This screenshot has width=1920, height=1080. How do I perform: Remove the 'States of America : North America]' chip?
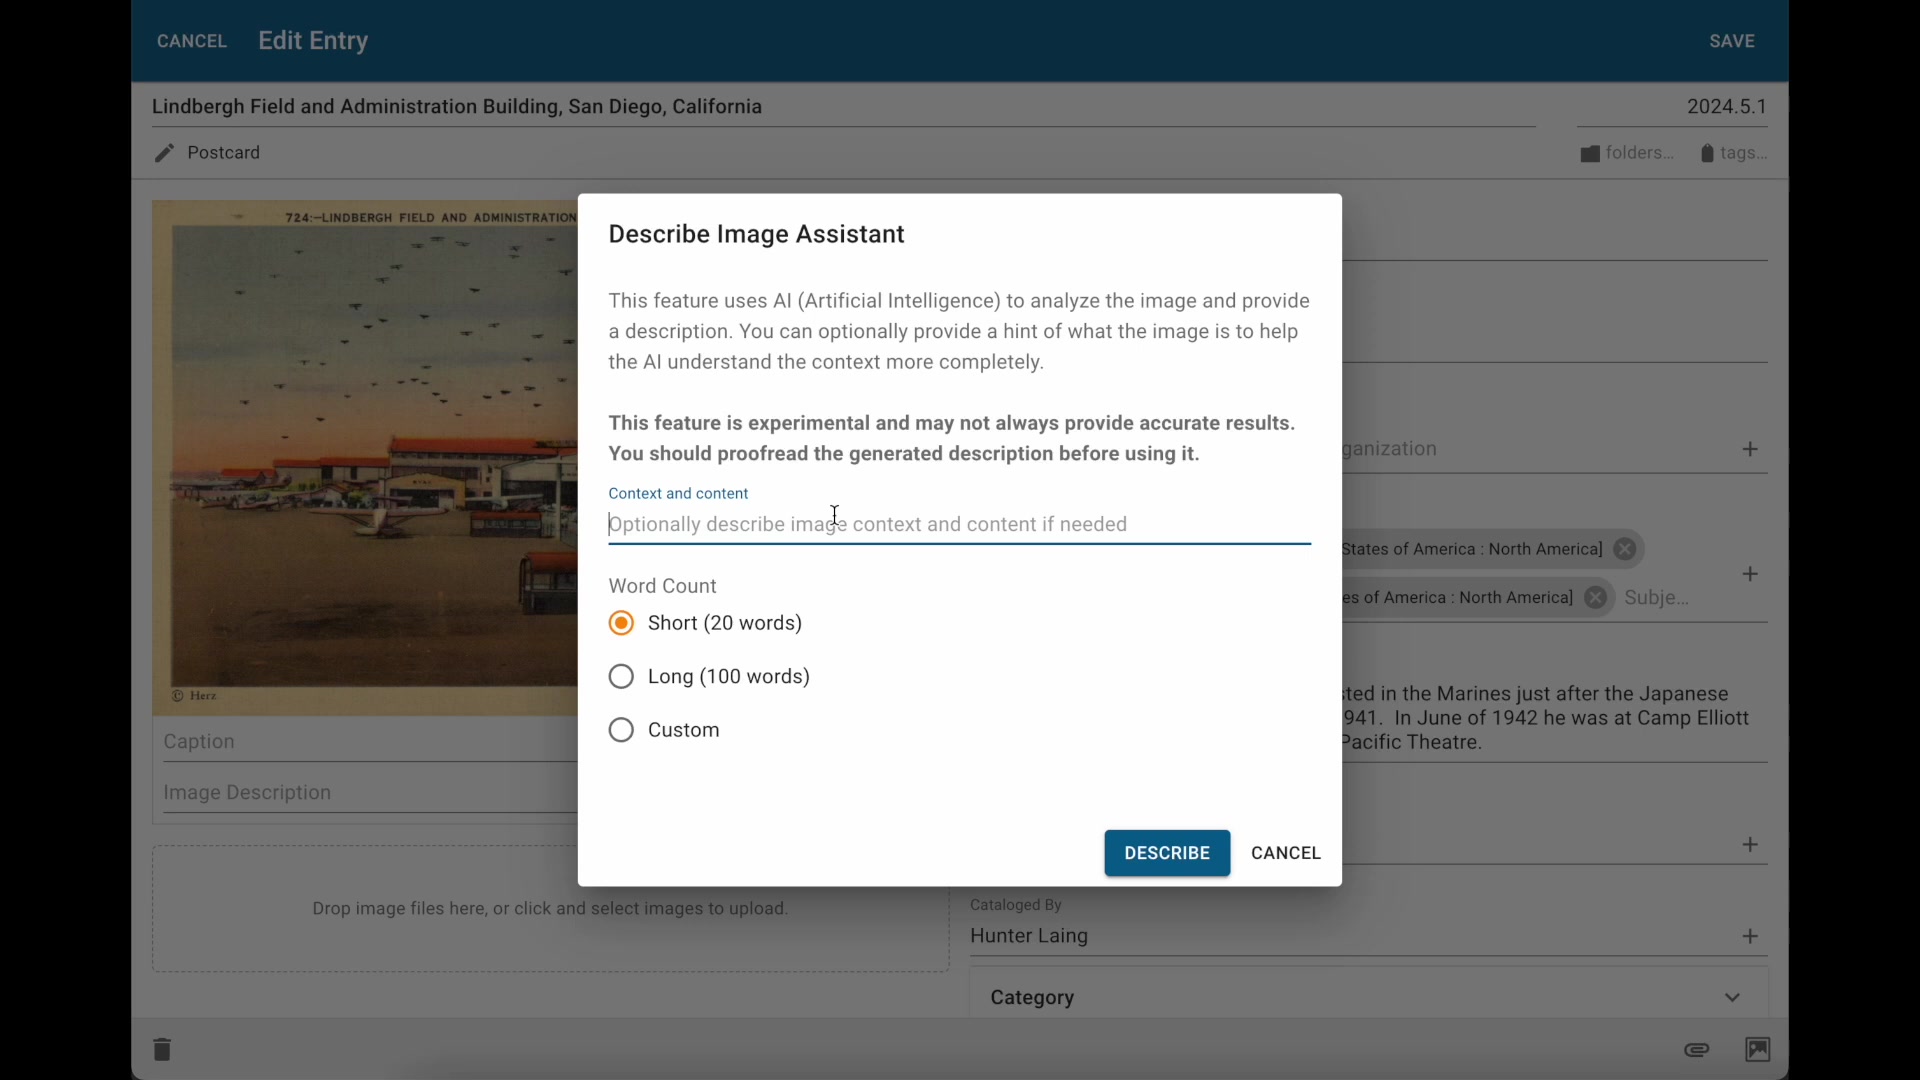click(x=1625, y=549)
